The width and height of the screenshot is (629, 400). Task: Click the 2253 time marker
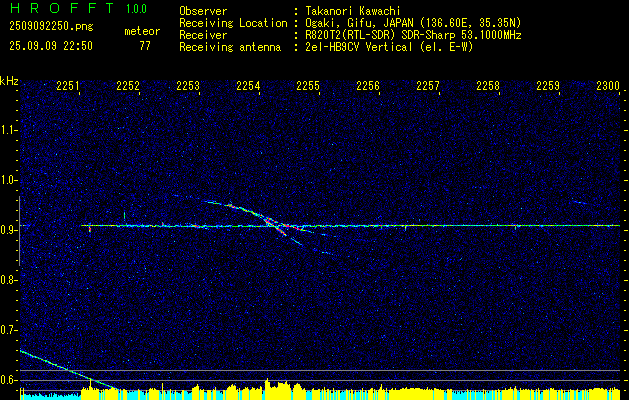click(188, 86)
